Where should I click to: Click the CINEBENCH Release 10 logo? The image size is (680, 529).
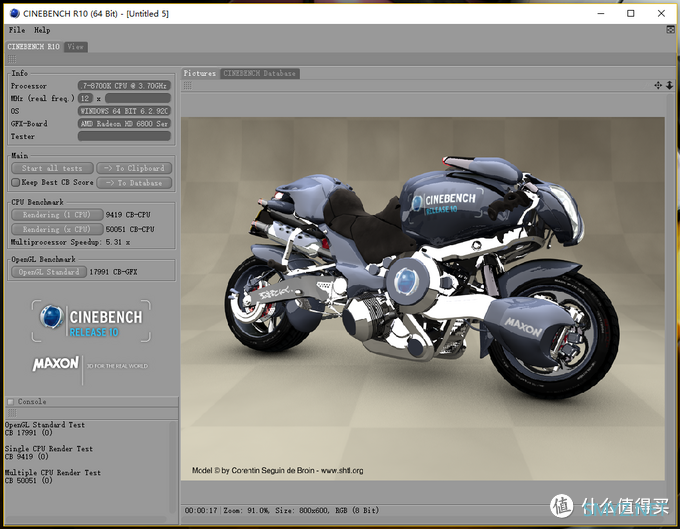[x=91, y=321]
